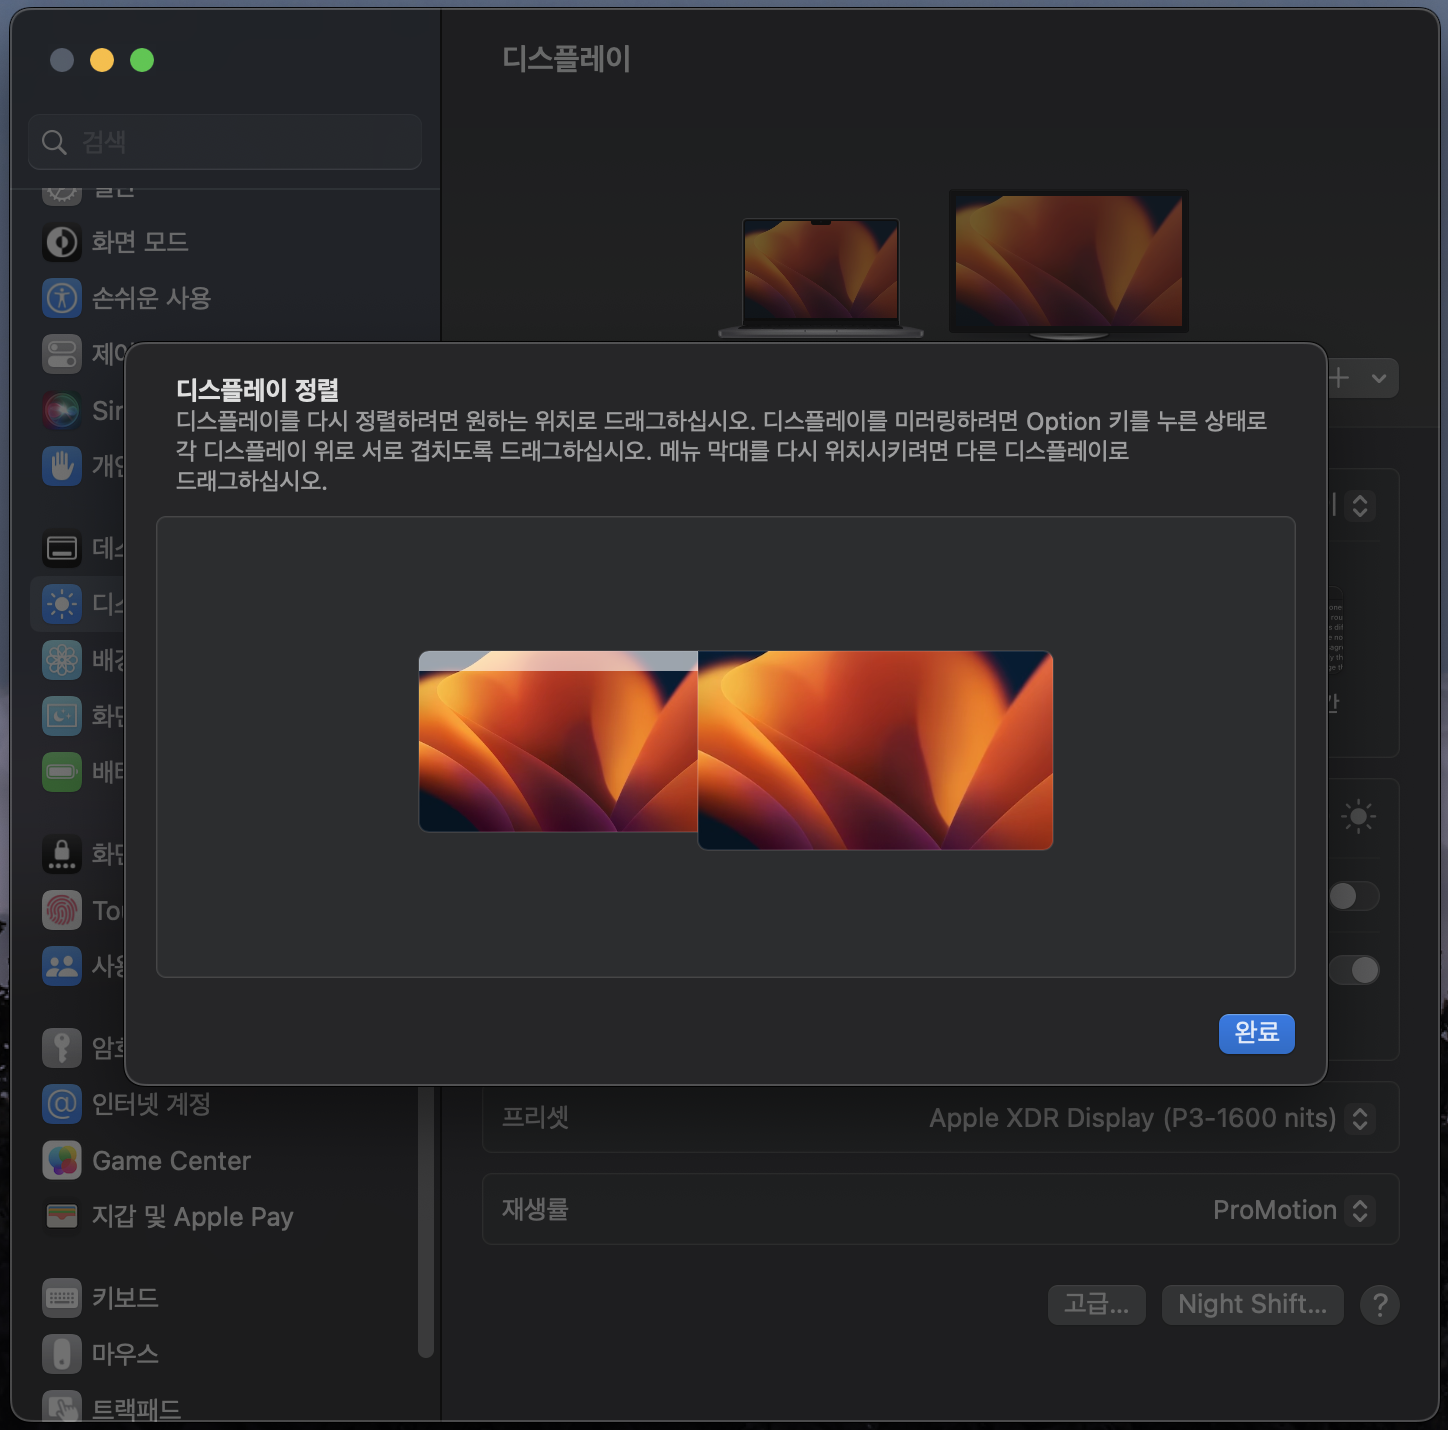The width and height of the screenshot is (1448, 1430).
Task: Expand the chevron next to the plus button
Action: (1379, 378)
